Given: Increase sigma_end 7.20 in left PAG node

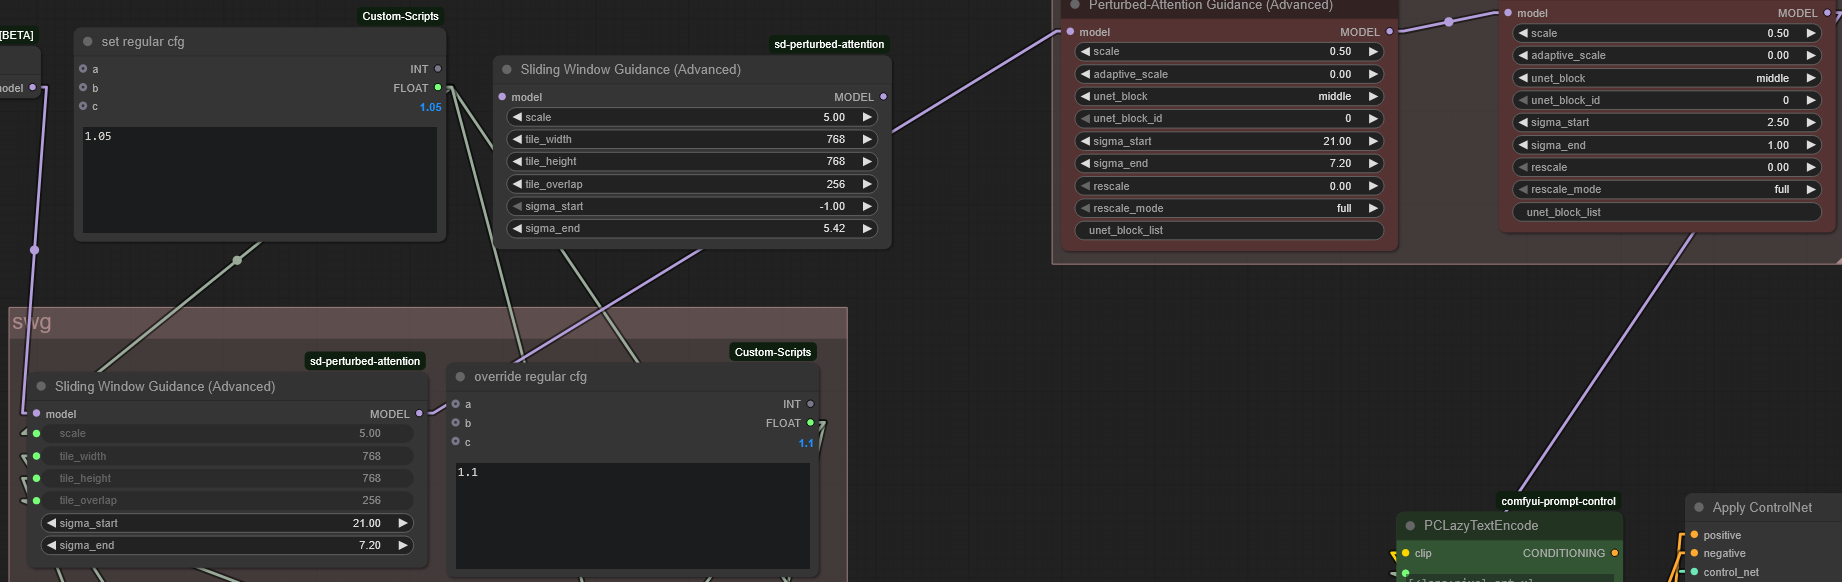Looking at the screenshot, I should click(x=1373, y=163).
